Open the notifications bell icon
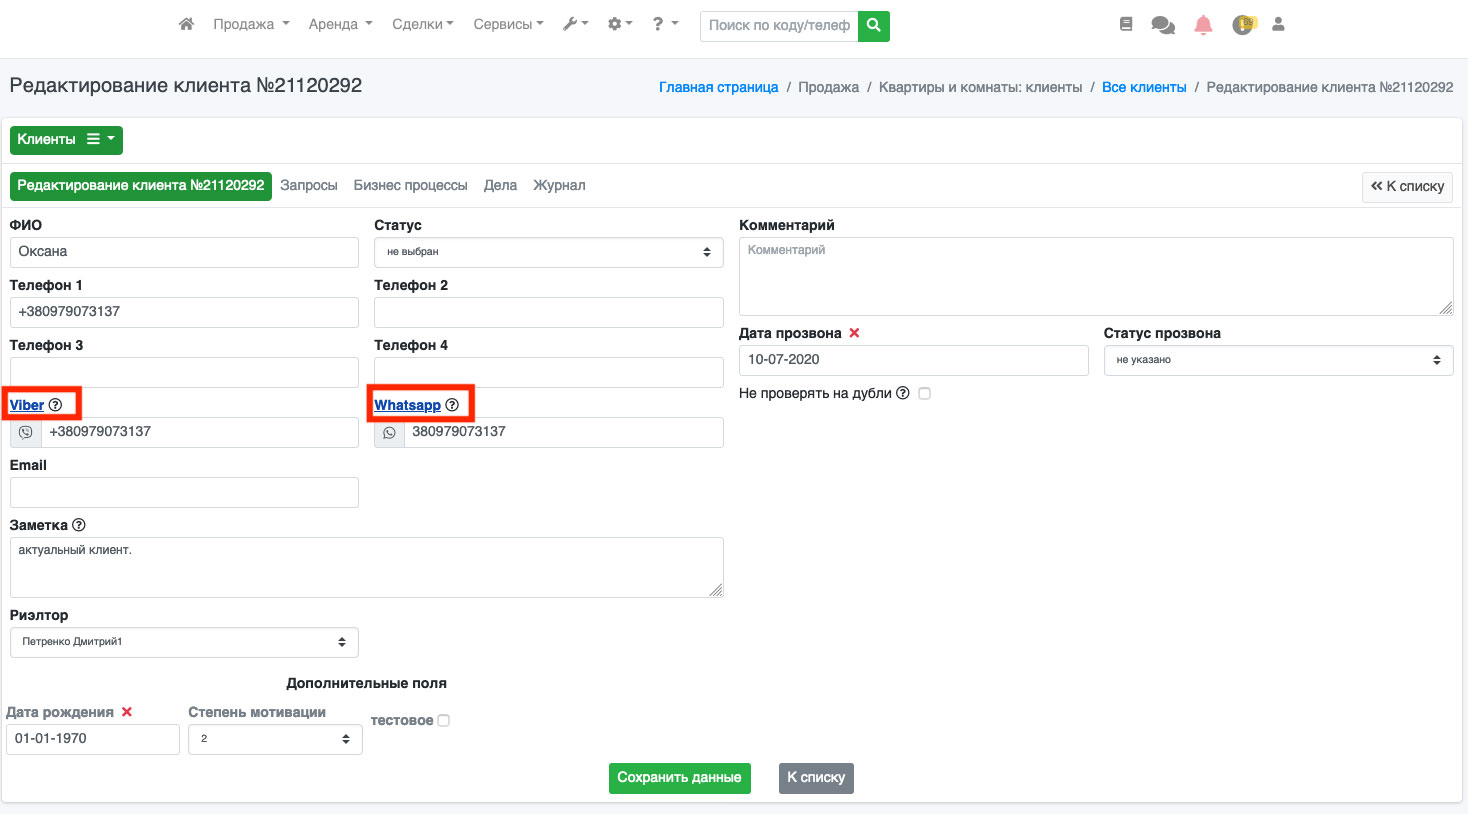The image size is (1468, 814). tap(1203, 25)
